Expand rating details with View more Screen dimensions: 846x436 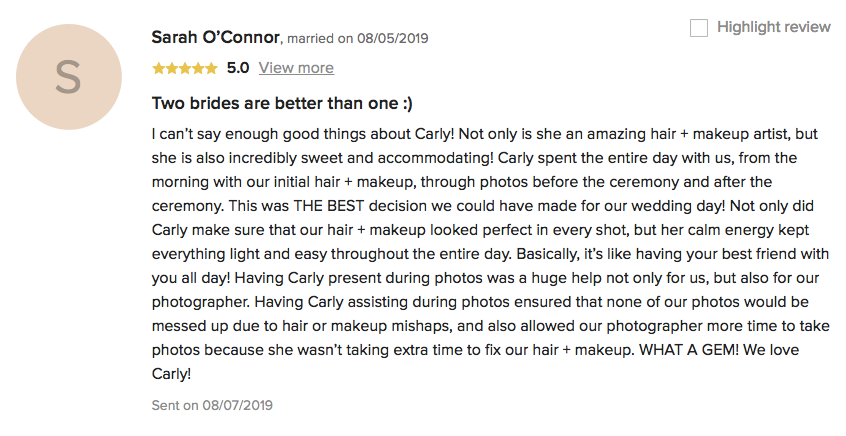296,68
